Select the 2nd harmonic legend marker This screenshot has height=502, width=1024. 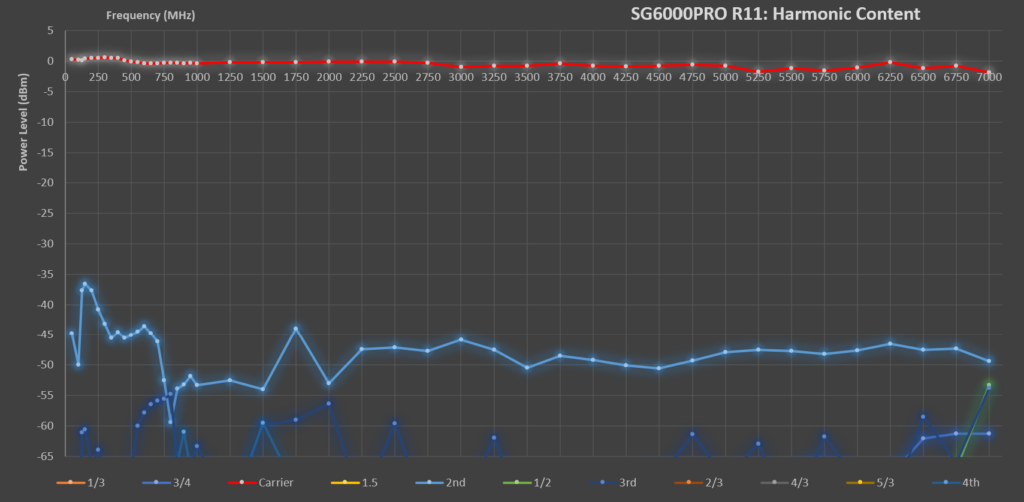pyautogui.click(x=429, y=483)
